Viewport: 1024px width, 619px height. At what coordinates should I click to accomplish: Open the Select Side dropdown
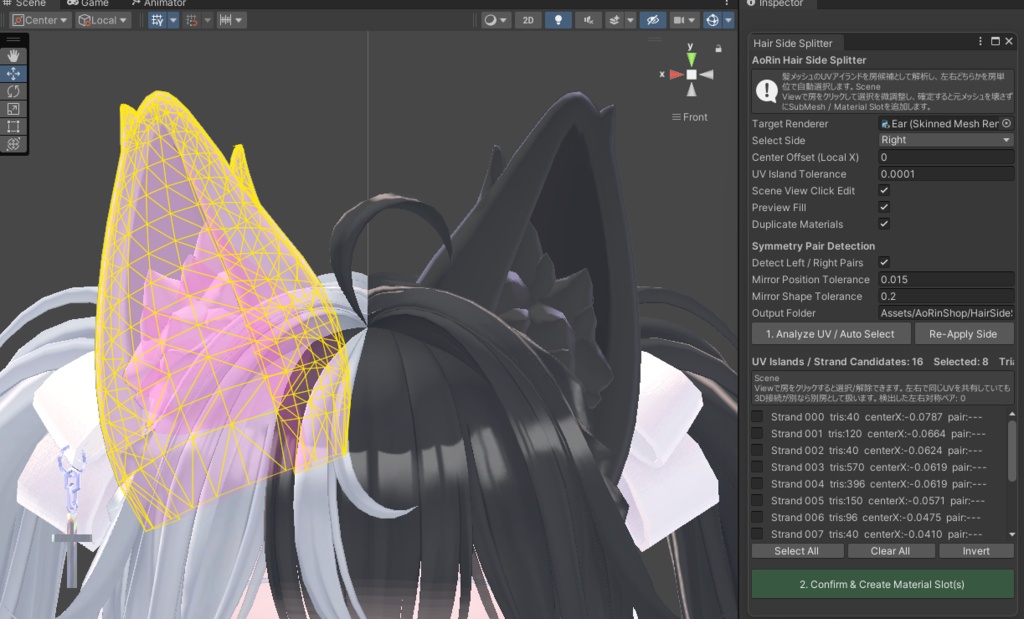coord(946,140)
